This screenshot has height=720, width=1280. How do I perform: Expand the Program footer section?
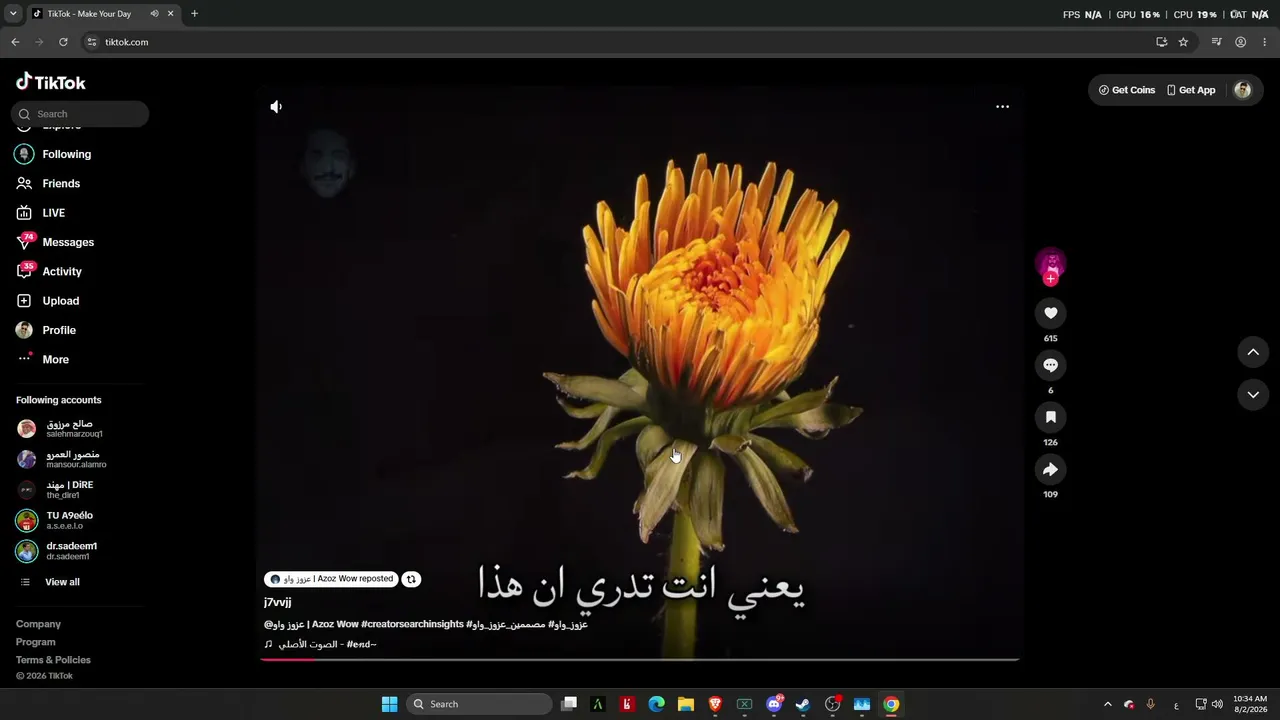point(36,642)
